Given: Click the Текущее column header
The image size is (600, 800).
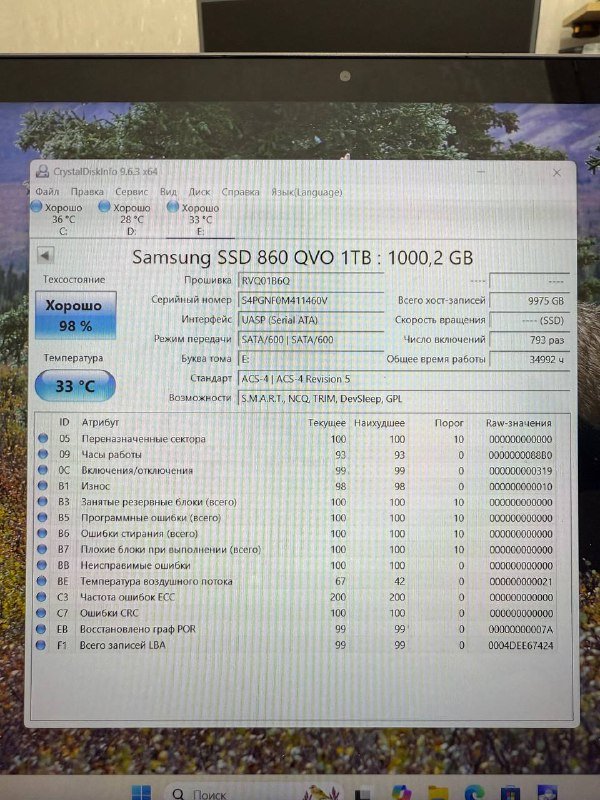Looking at the screenshot, I should coord(327,422).
